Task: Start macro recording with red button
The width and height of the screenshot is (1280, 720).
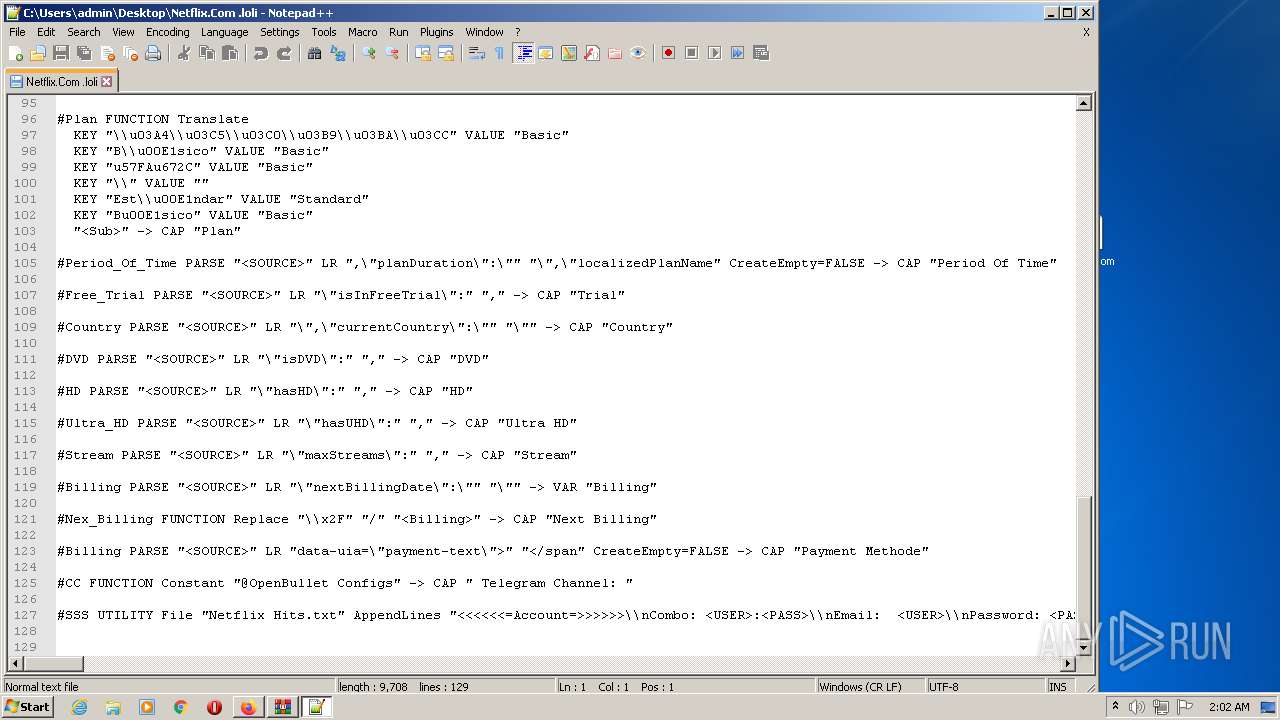Action: [668, 53]
